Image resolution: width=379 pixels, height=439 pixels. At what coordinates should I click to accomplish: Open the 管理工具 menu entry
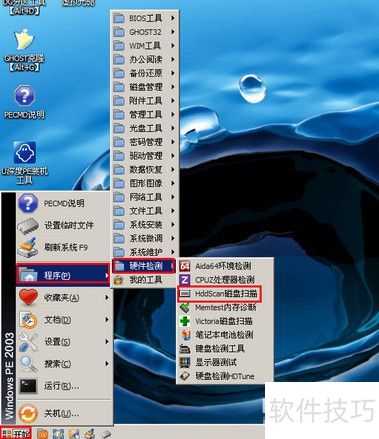[145, 114]
